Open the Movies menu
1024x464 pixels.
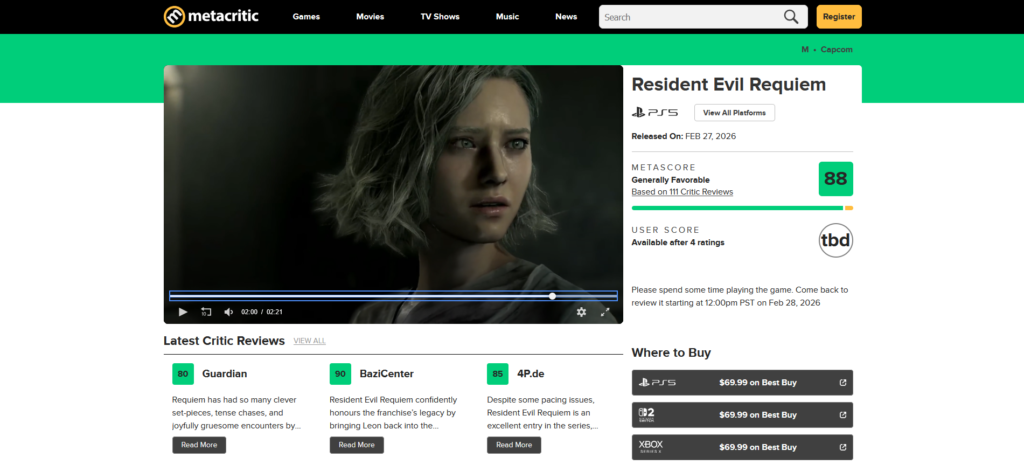point(370,17)
